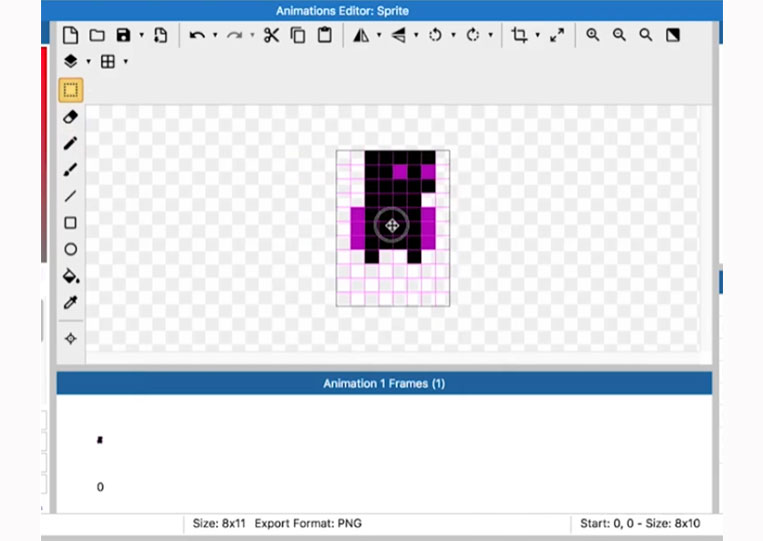This screenshot has height=541, width=763.
Task: Flip the sprite vertically
Action: pyautogui.click(x=399, y=35)
